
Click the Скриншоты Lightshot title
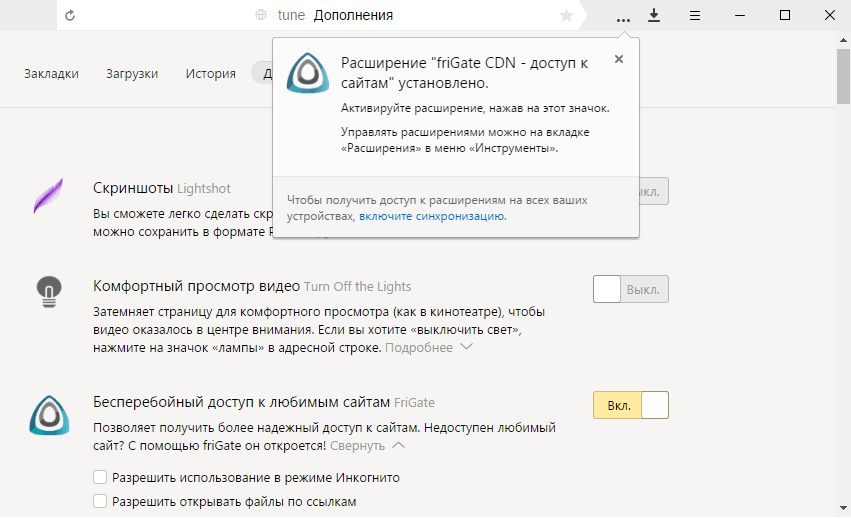[162, 188]
